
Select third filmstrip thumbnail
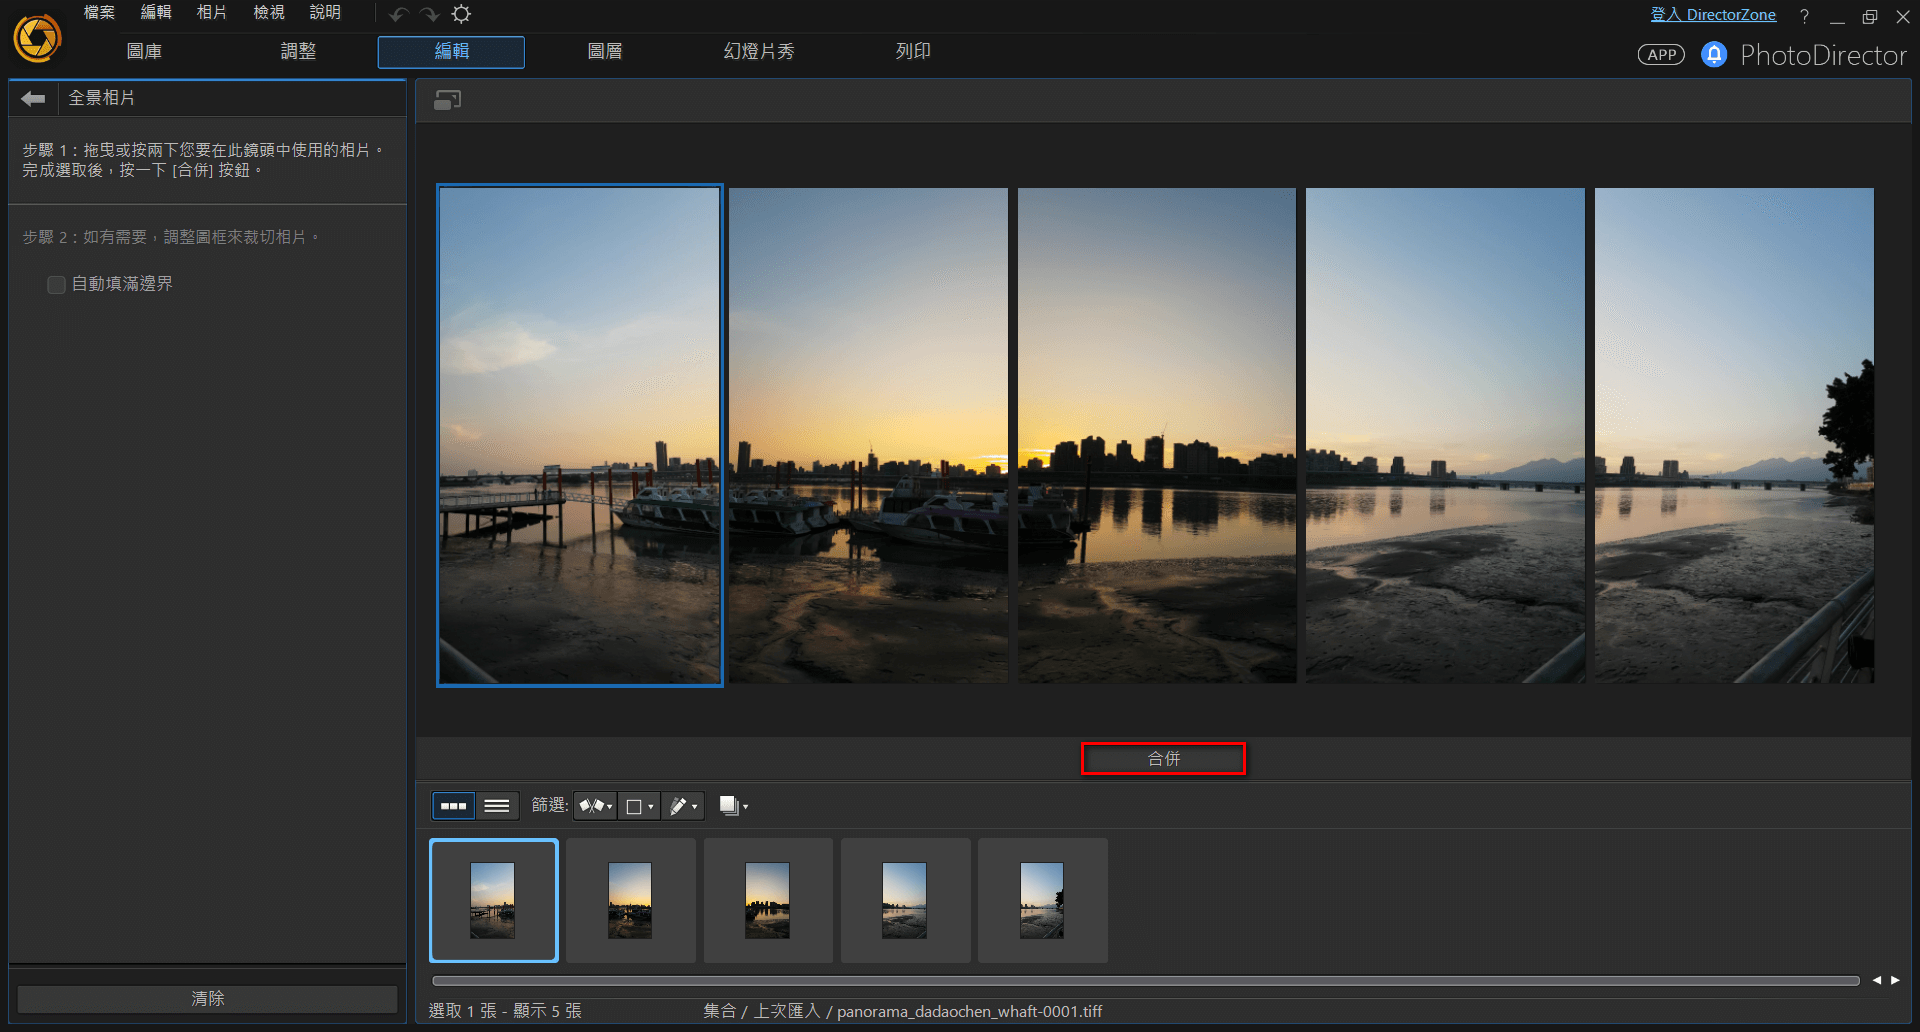[768, 900]
